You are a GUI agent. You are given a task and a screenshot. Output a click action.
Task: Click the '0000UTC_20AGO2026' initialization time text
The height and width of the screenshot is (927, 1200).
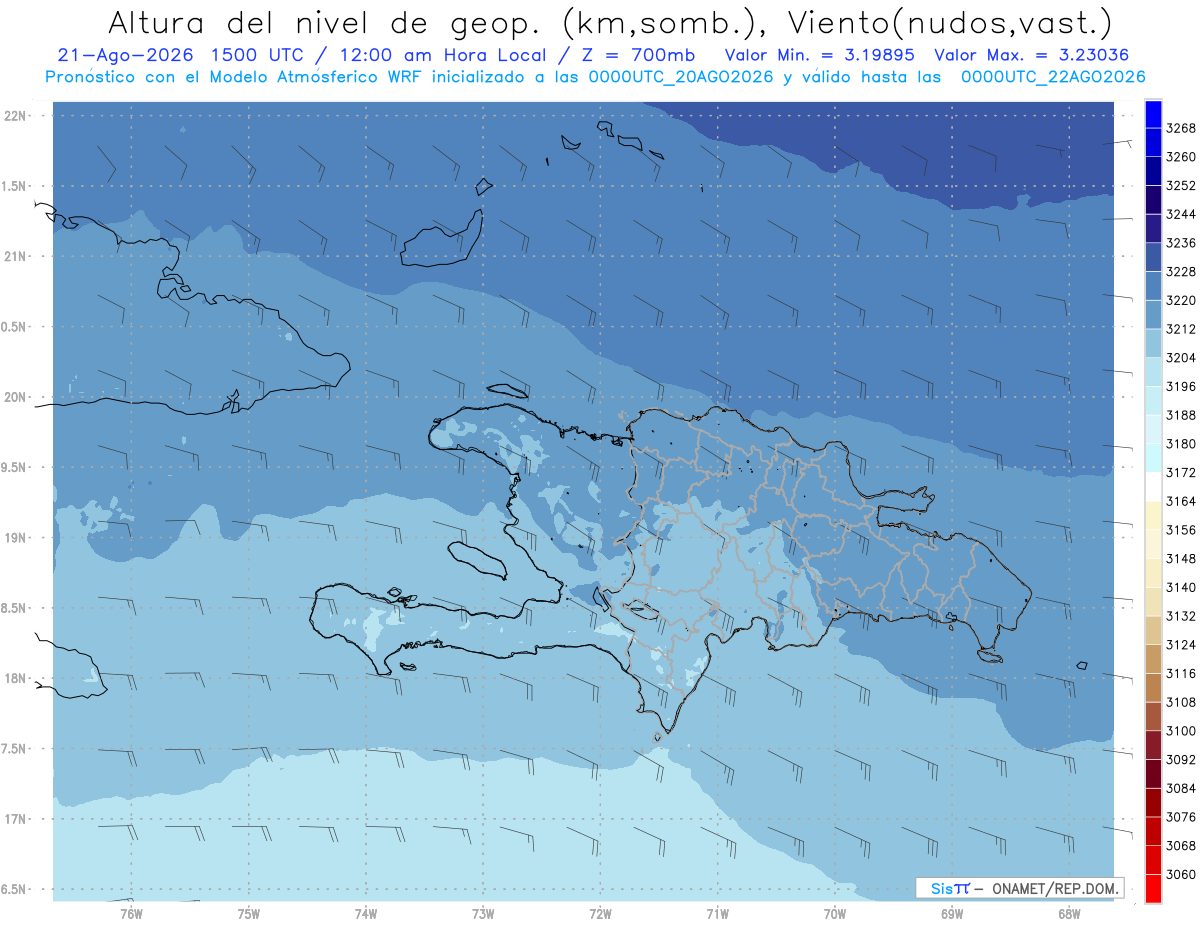pos(678,77)
